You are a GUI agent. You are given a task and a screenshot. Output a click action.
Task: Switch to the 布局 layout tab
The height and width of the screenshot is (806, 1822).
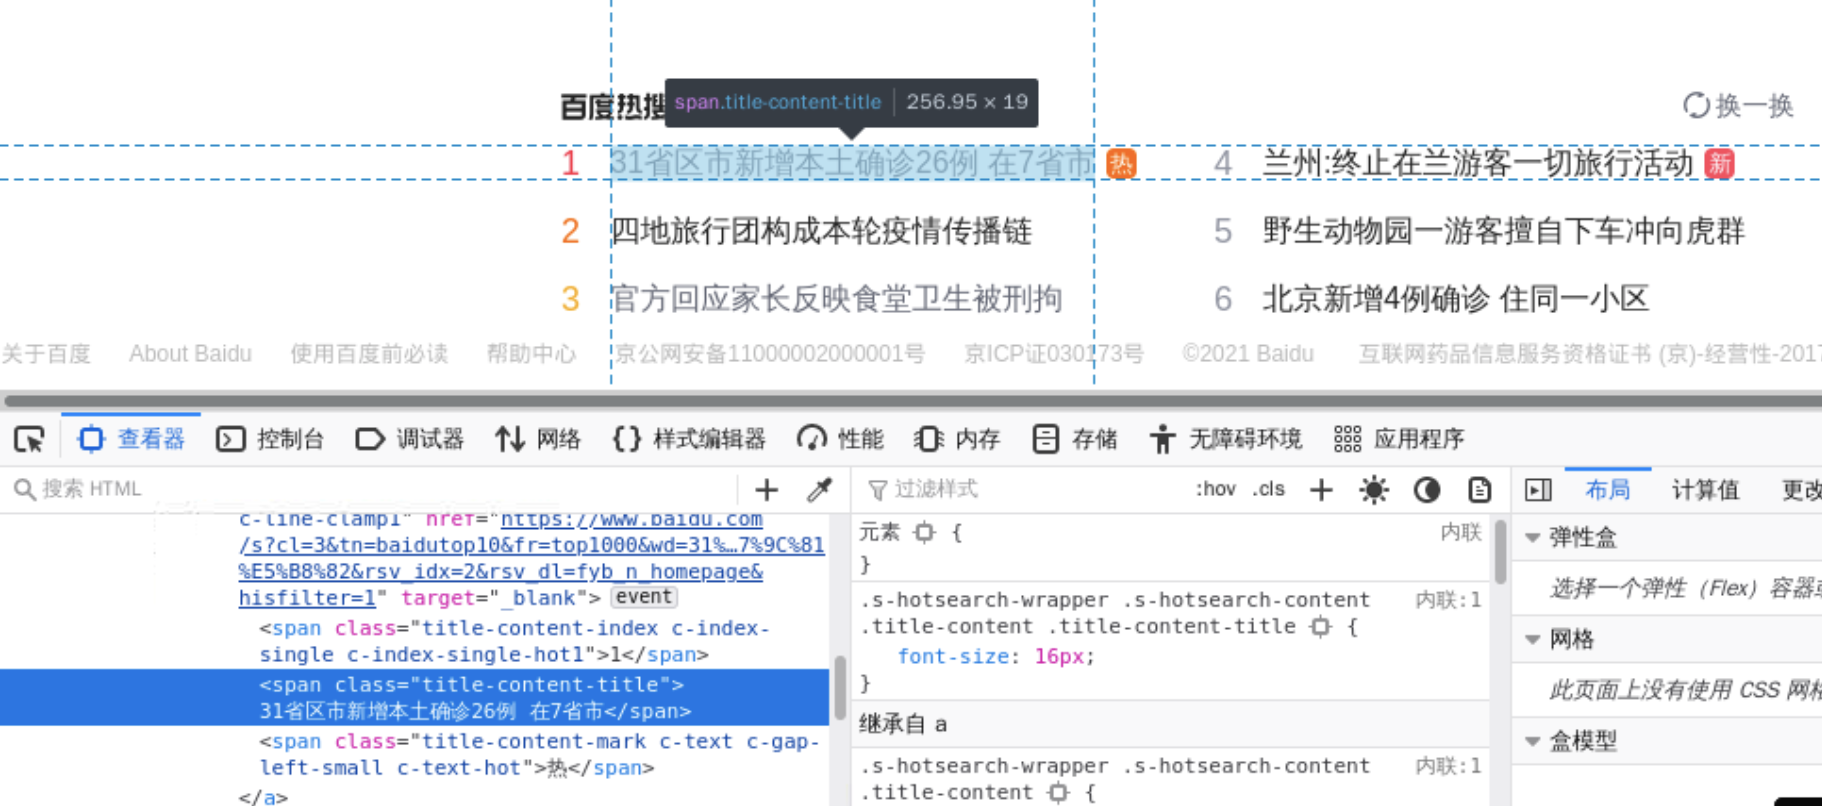[1608, 489]
